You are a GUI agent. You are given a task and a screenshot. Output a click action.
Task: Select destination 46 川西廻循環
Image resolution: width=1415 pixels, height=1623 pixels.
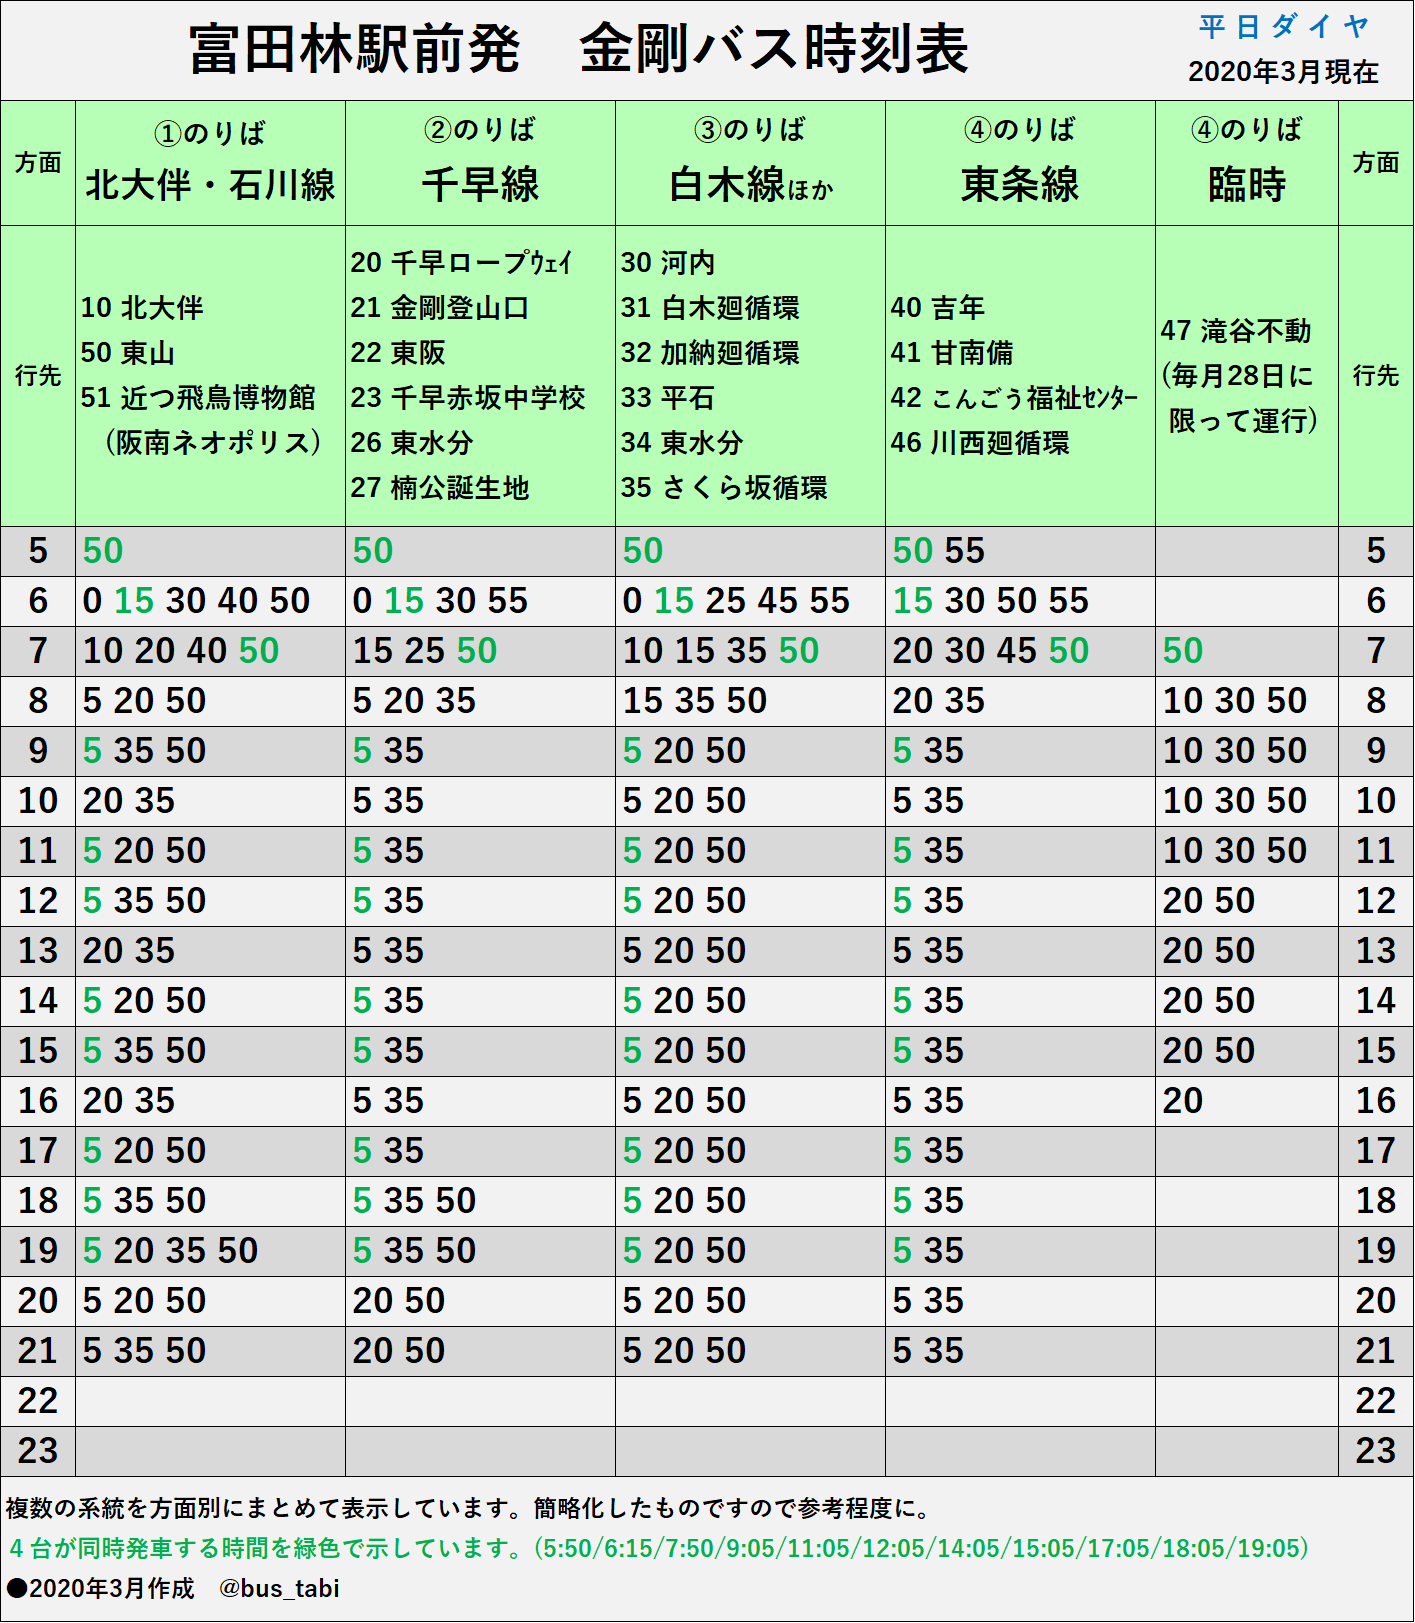(980, 442)
